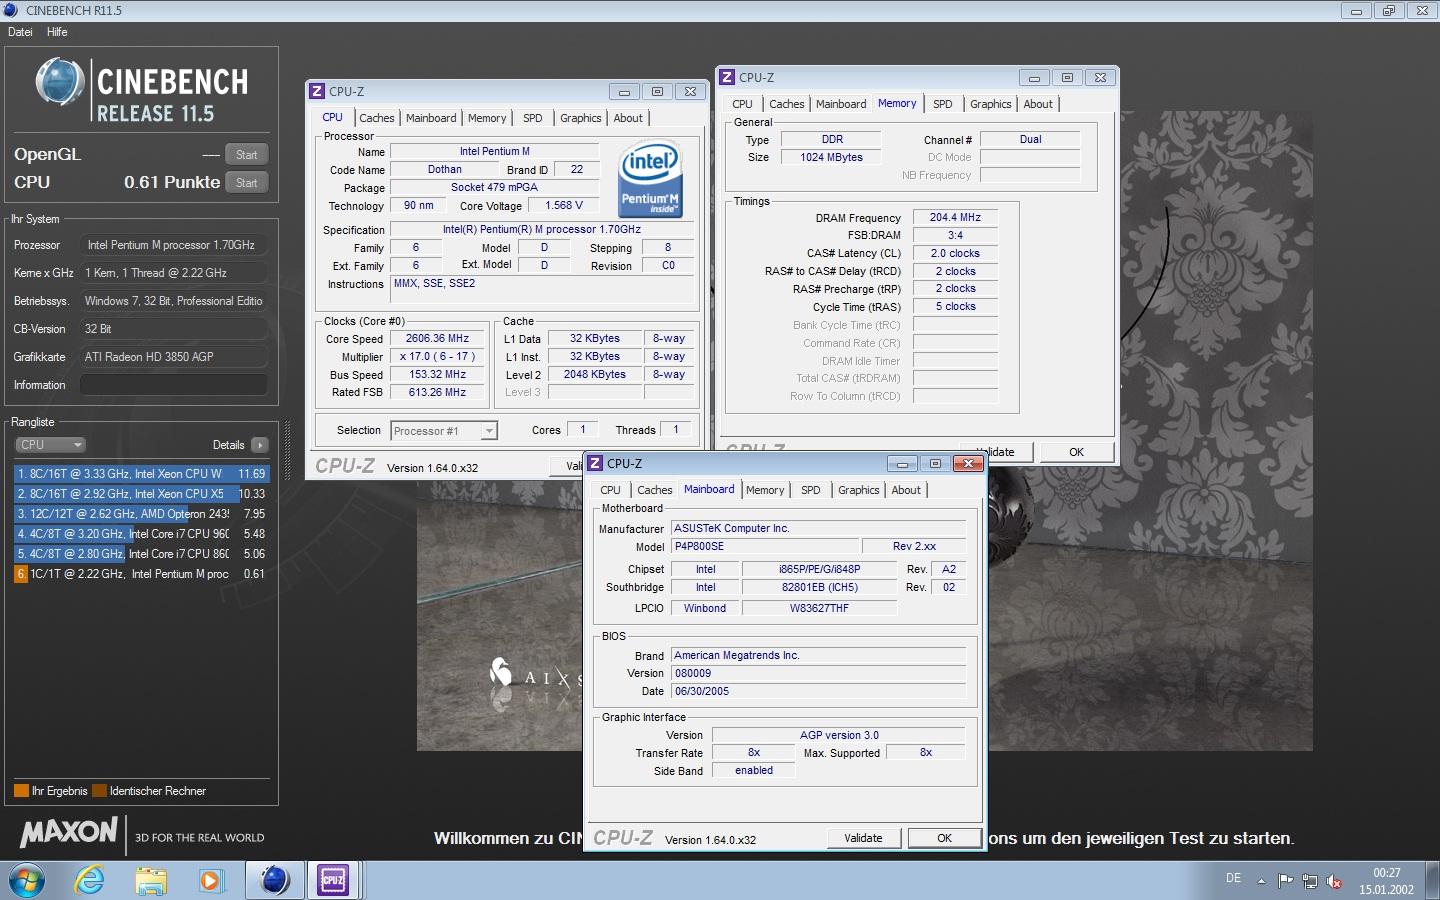Open the Action Center flag icon in tray
This screenshot has width=1440, height=900.
[1285, 881]
